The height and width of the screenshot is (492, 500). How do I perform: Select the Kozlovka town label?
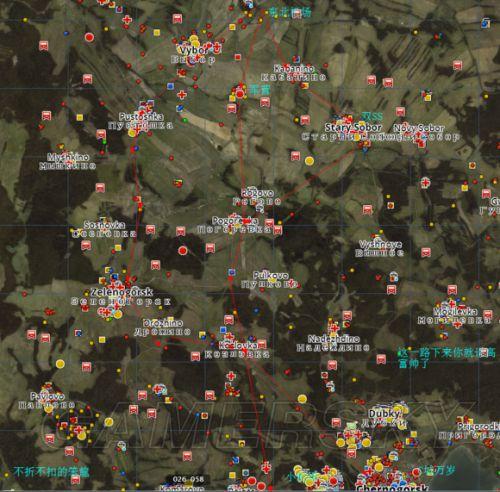(238, 345)
